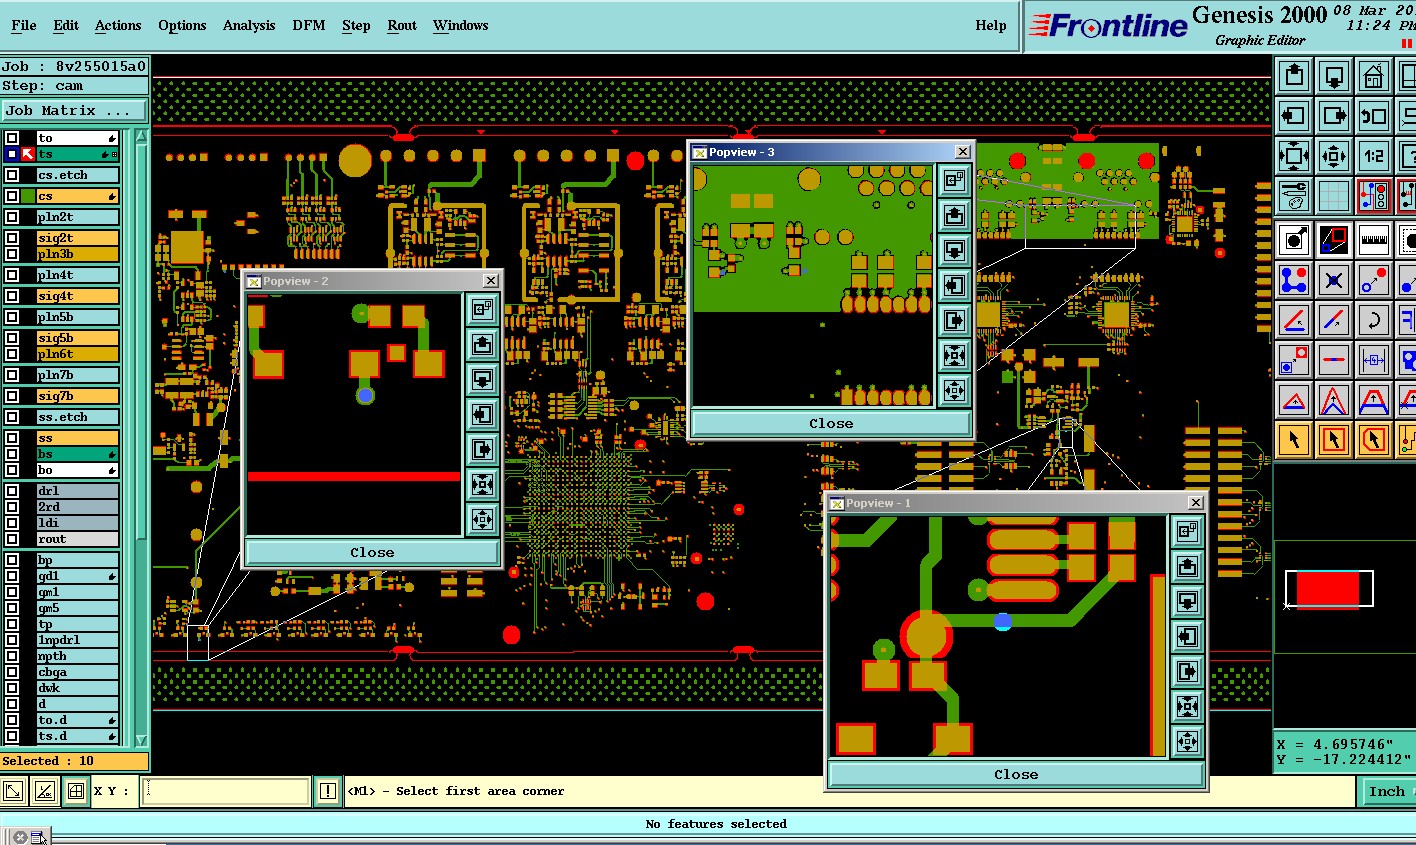Screen dimensions: 1416x845
Task: Select the 'pln5b' layer name row
Action: pyautogui.click(x=78, y=317)
